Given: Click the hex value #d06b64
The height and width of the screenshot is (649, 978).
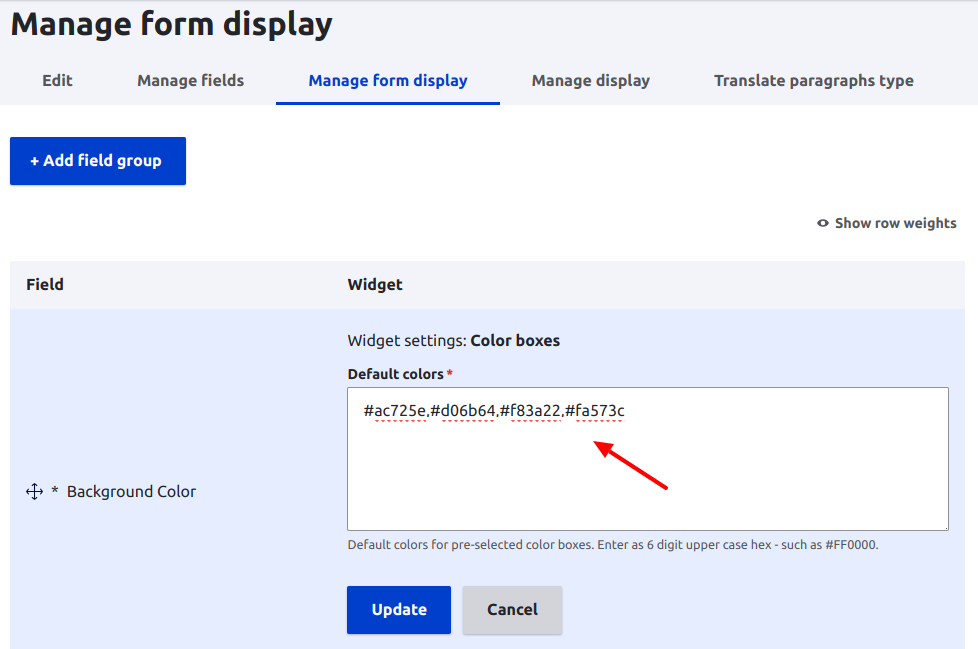Looking at the screenshot, I should point(464,411).
